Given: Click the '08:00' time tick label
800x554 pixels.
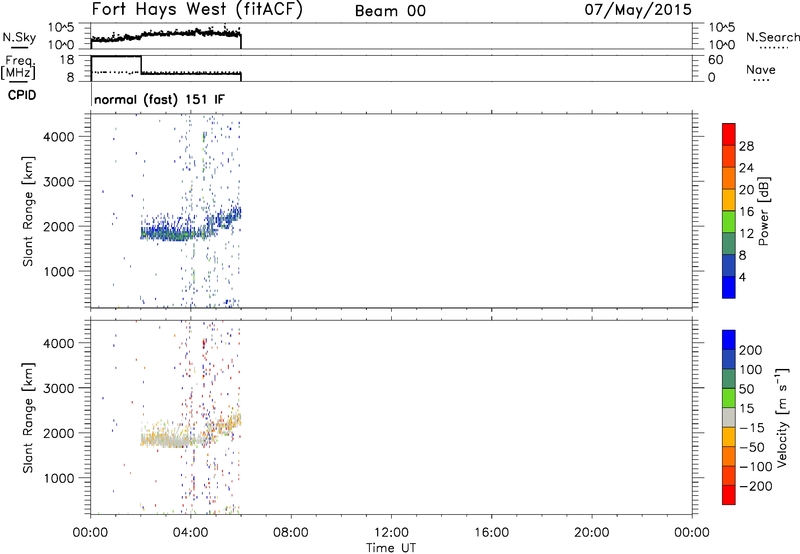Looking at the screenshot, I should (x=291, y=533).
